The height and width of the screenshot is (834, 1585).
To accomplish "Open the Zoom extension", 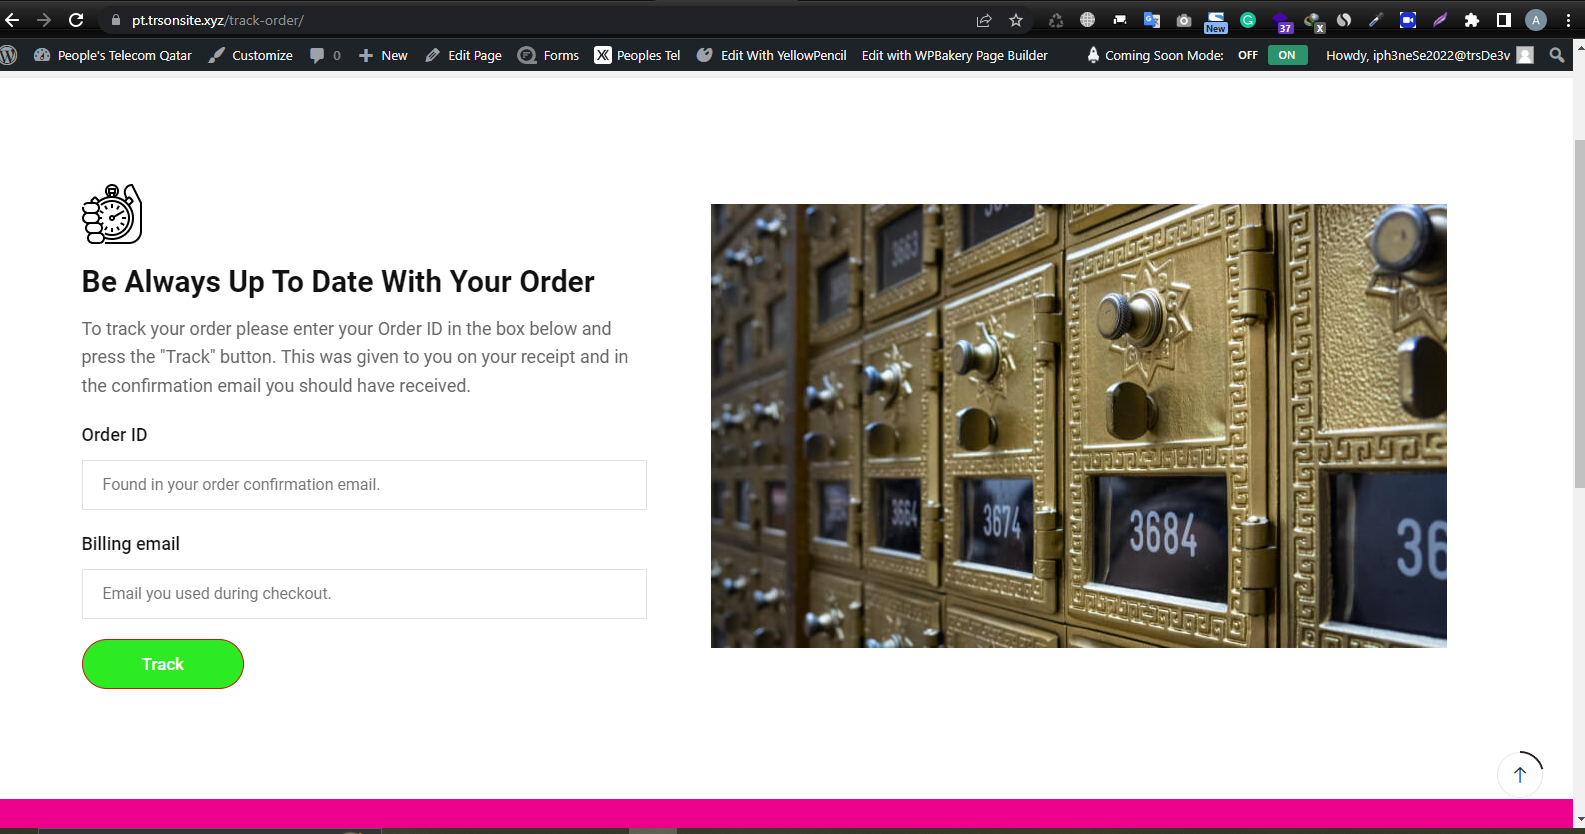I will pos(1408,20).
